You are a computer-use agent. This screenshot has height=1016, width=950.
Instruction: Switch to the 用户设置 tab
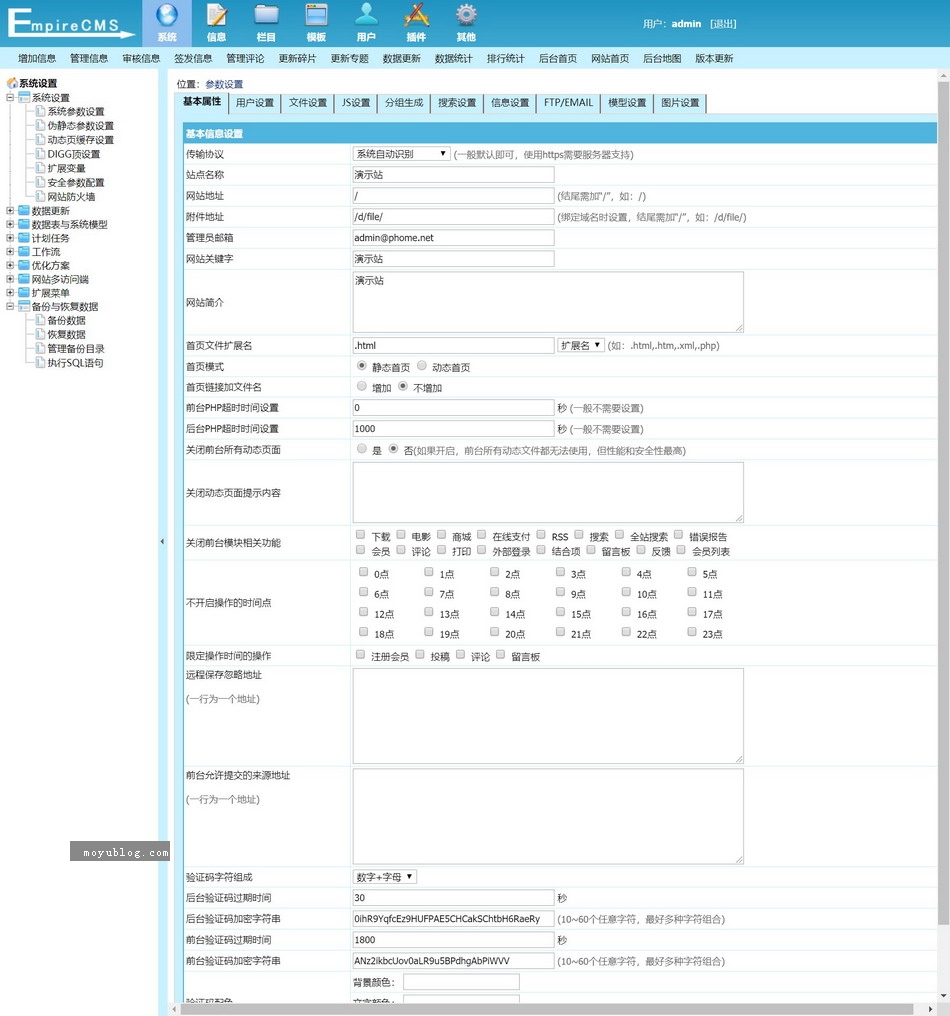pos(255,103)
